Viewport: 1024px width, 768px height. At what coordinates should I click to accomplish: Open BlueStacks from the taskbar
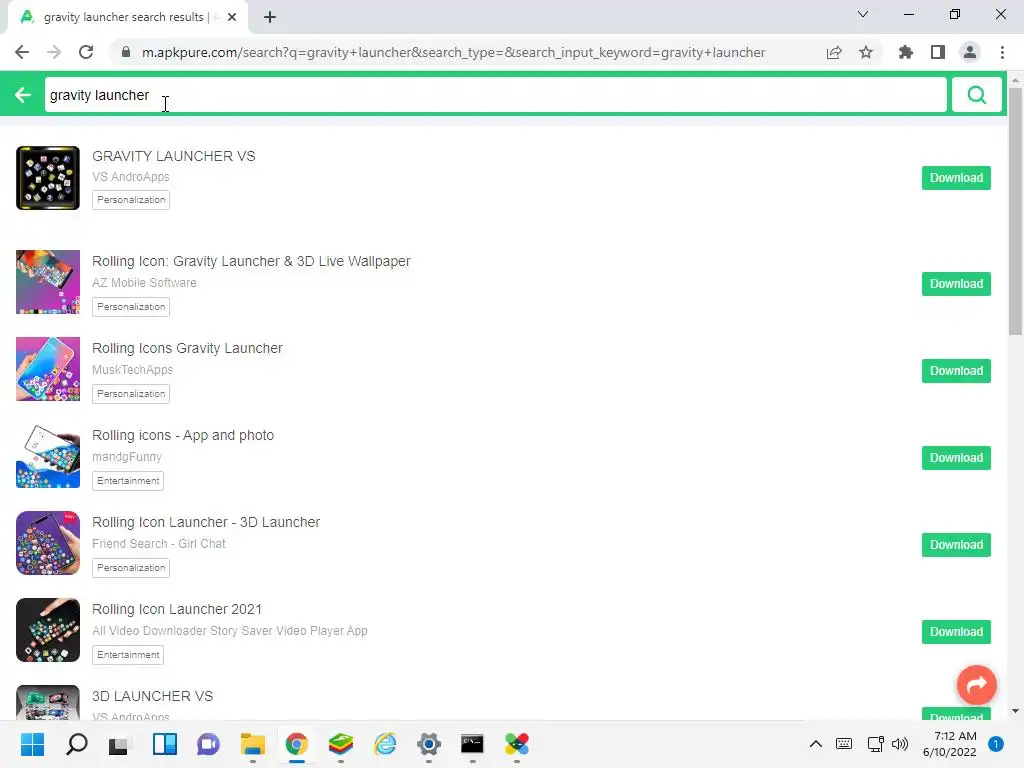340,744
